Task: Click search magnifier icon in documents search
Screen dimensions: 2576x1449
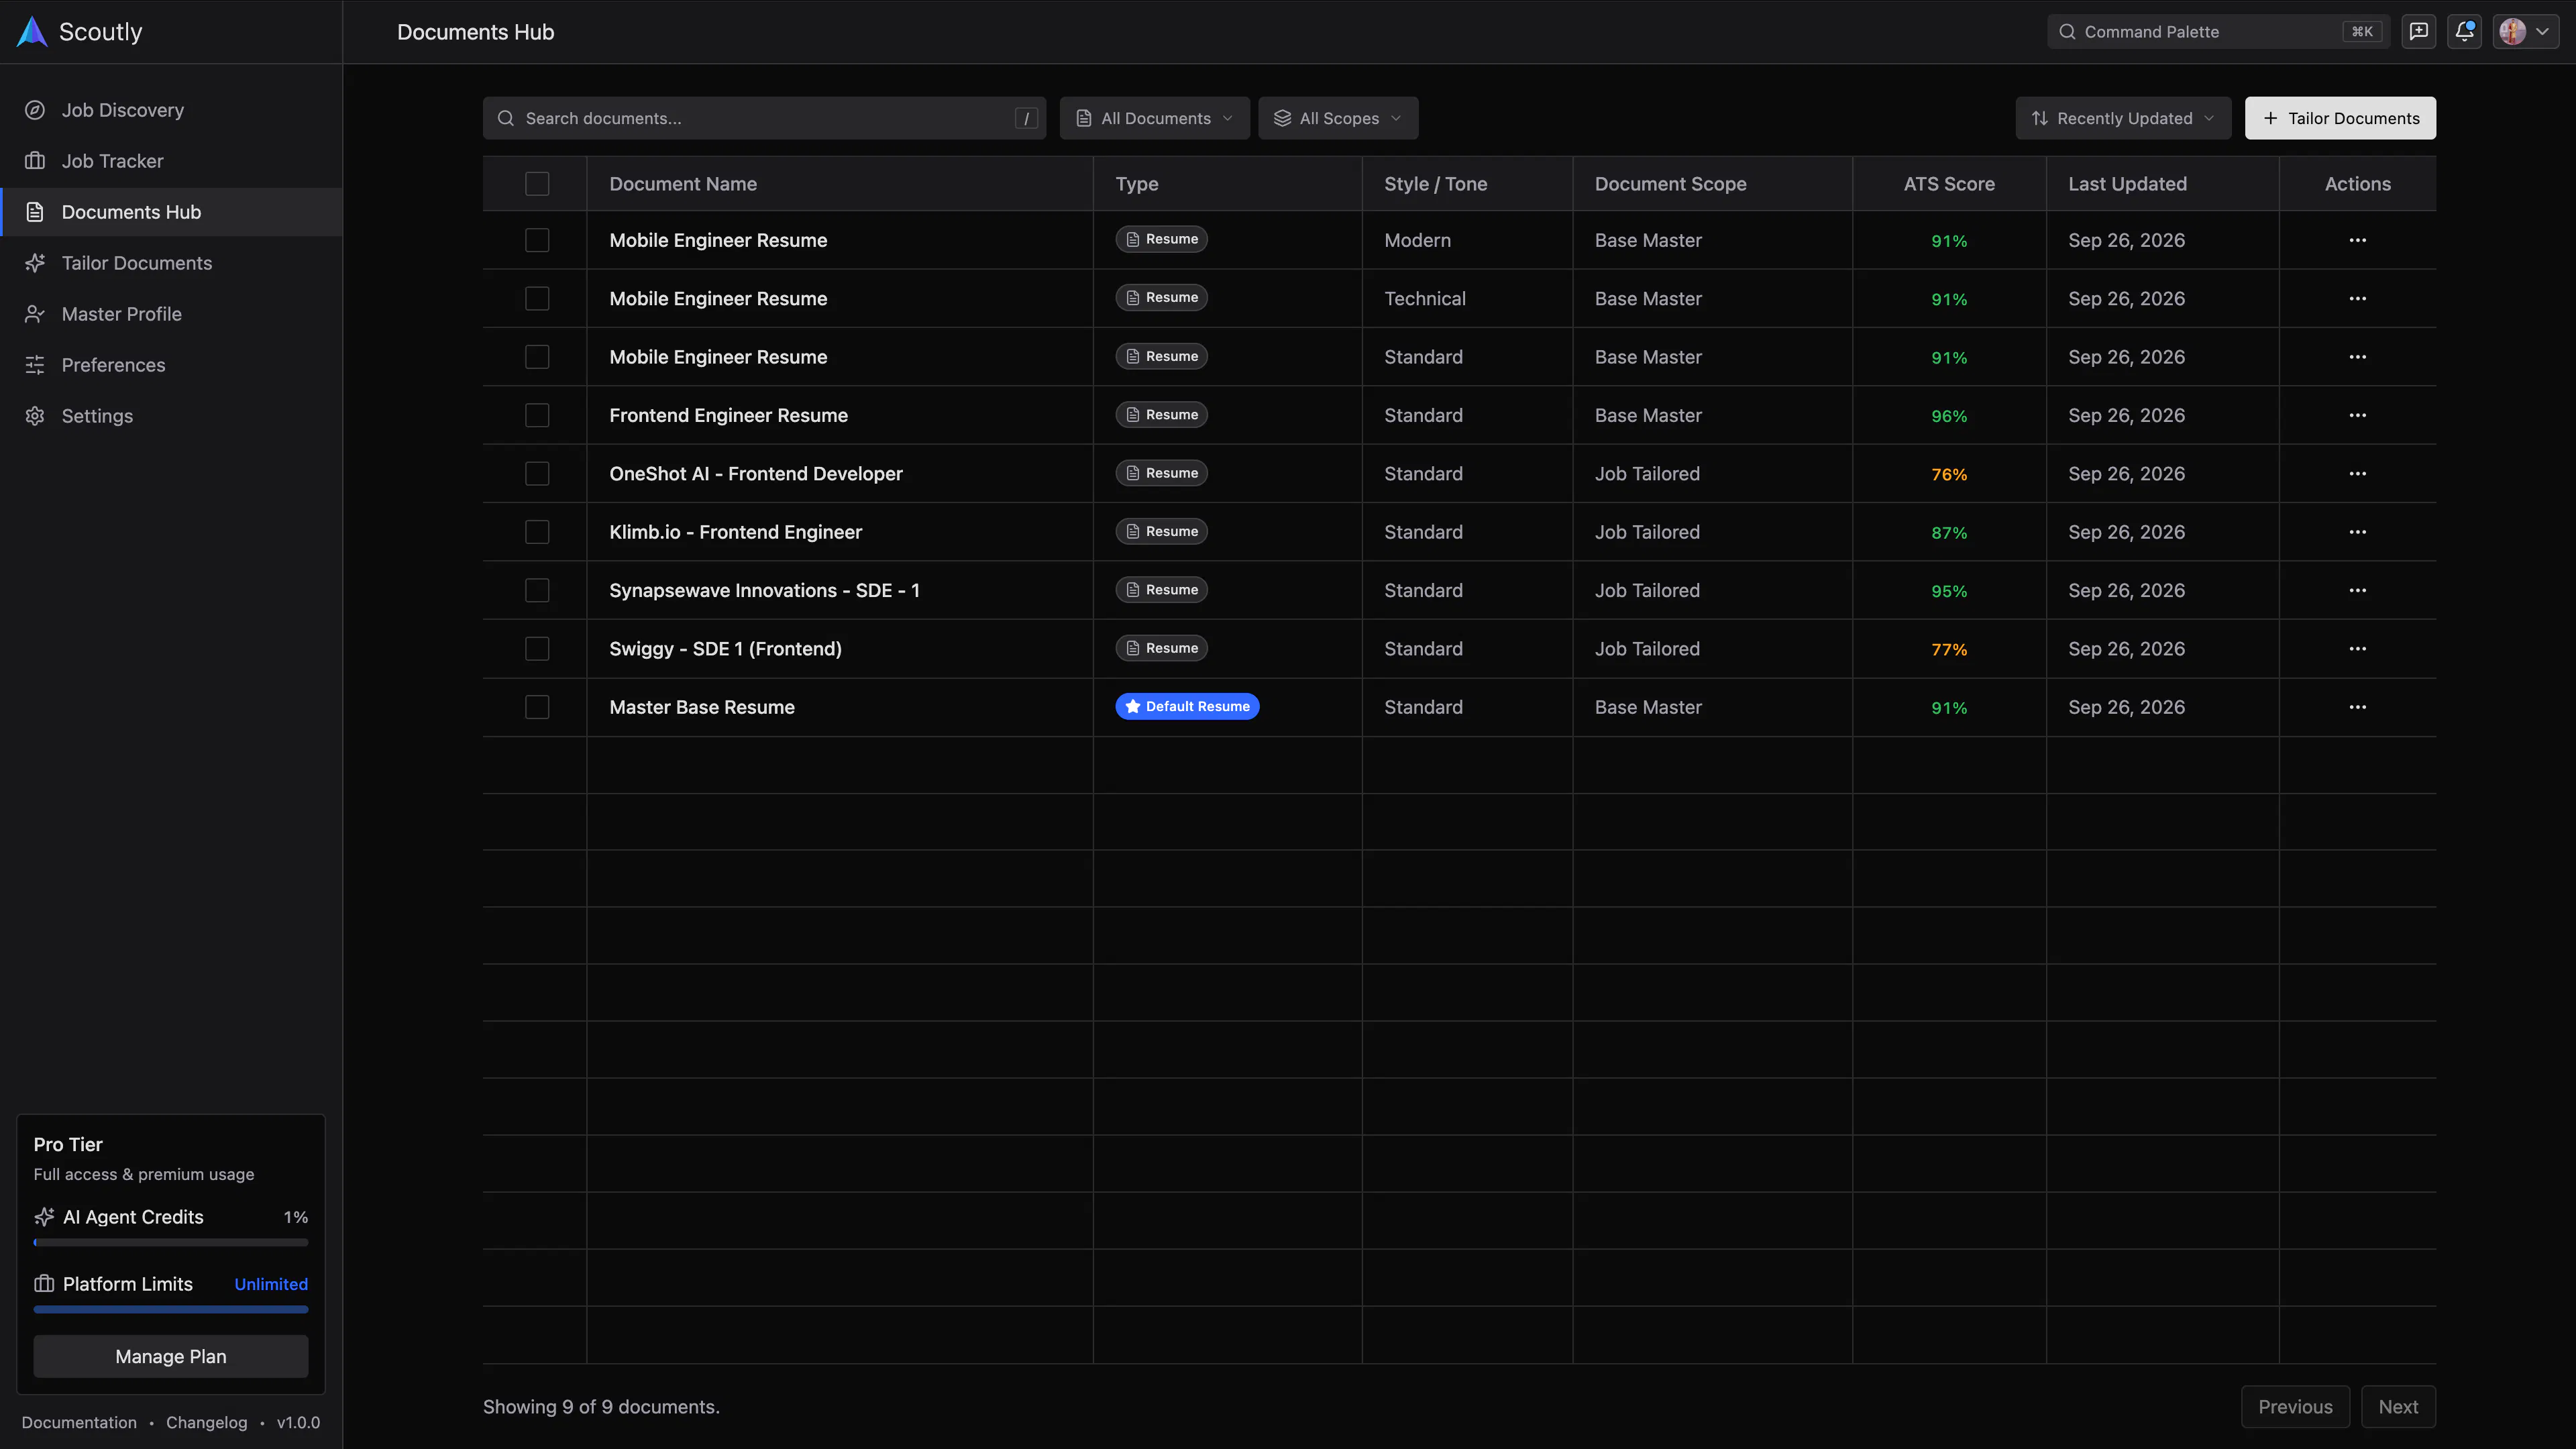Action: click(506, 118)
